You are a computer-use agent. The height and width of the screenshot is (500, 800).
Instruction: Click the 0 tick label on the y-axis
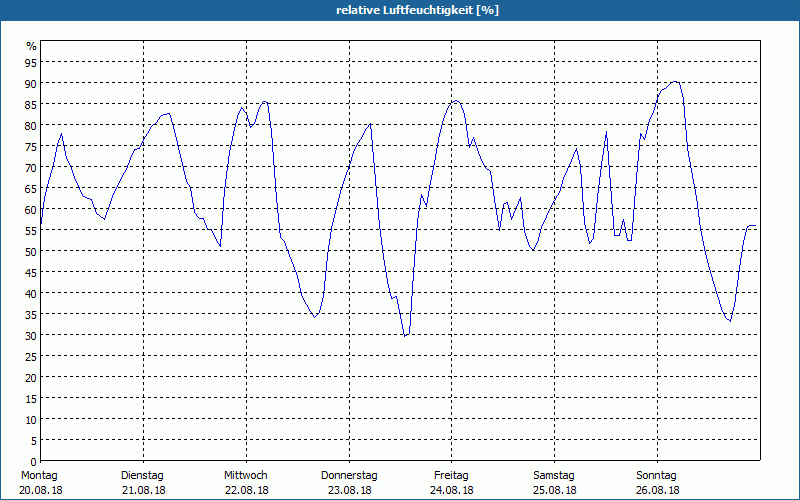tap(34, 461)
